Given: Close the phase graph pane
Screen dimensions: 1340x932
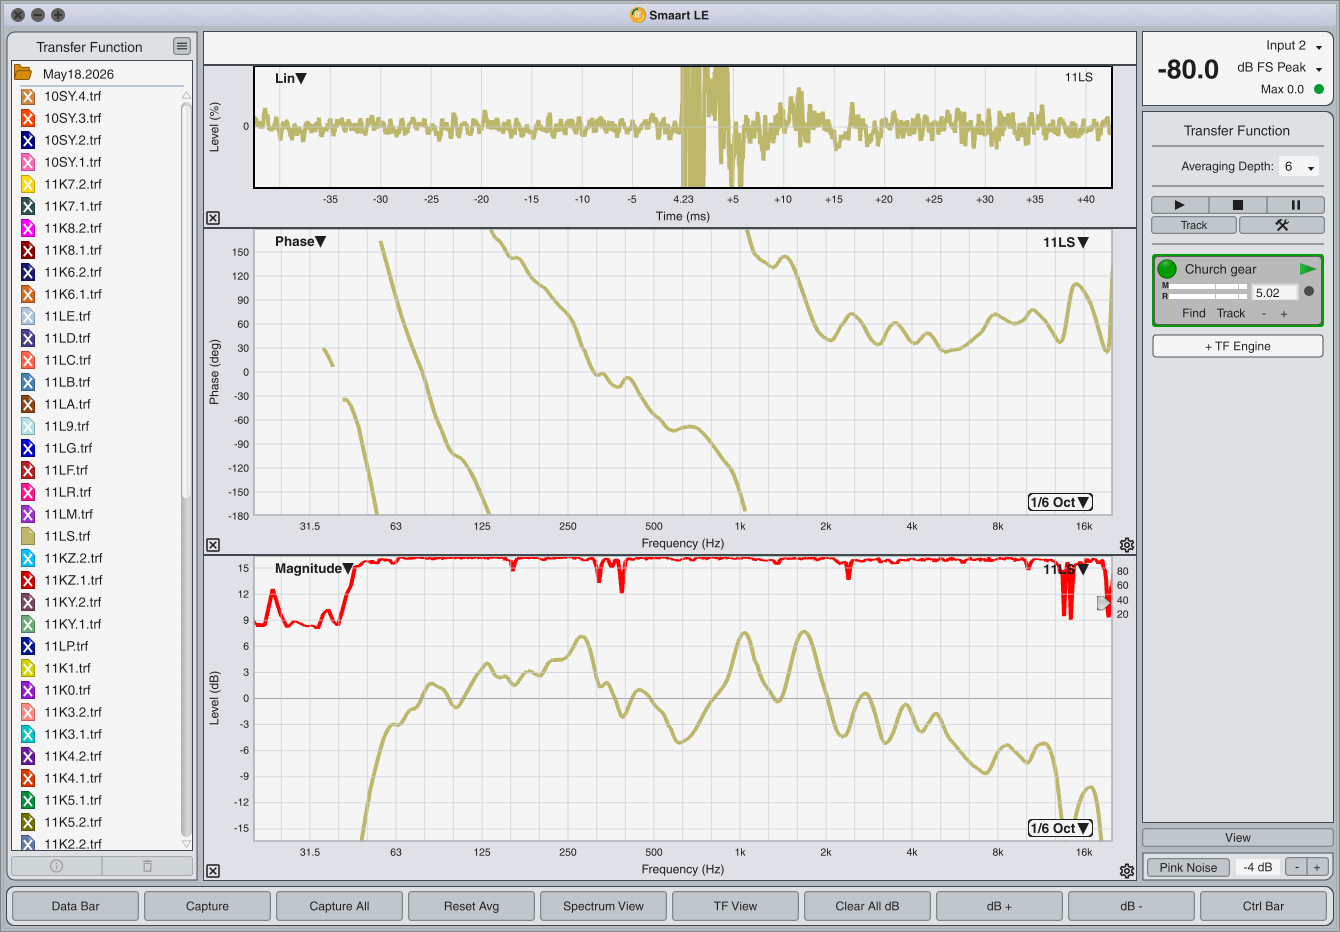Looking at the screenshot, I should pyautogui.click(x=213, y=545).
